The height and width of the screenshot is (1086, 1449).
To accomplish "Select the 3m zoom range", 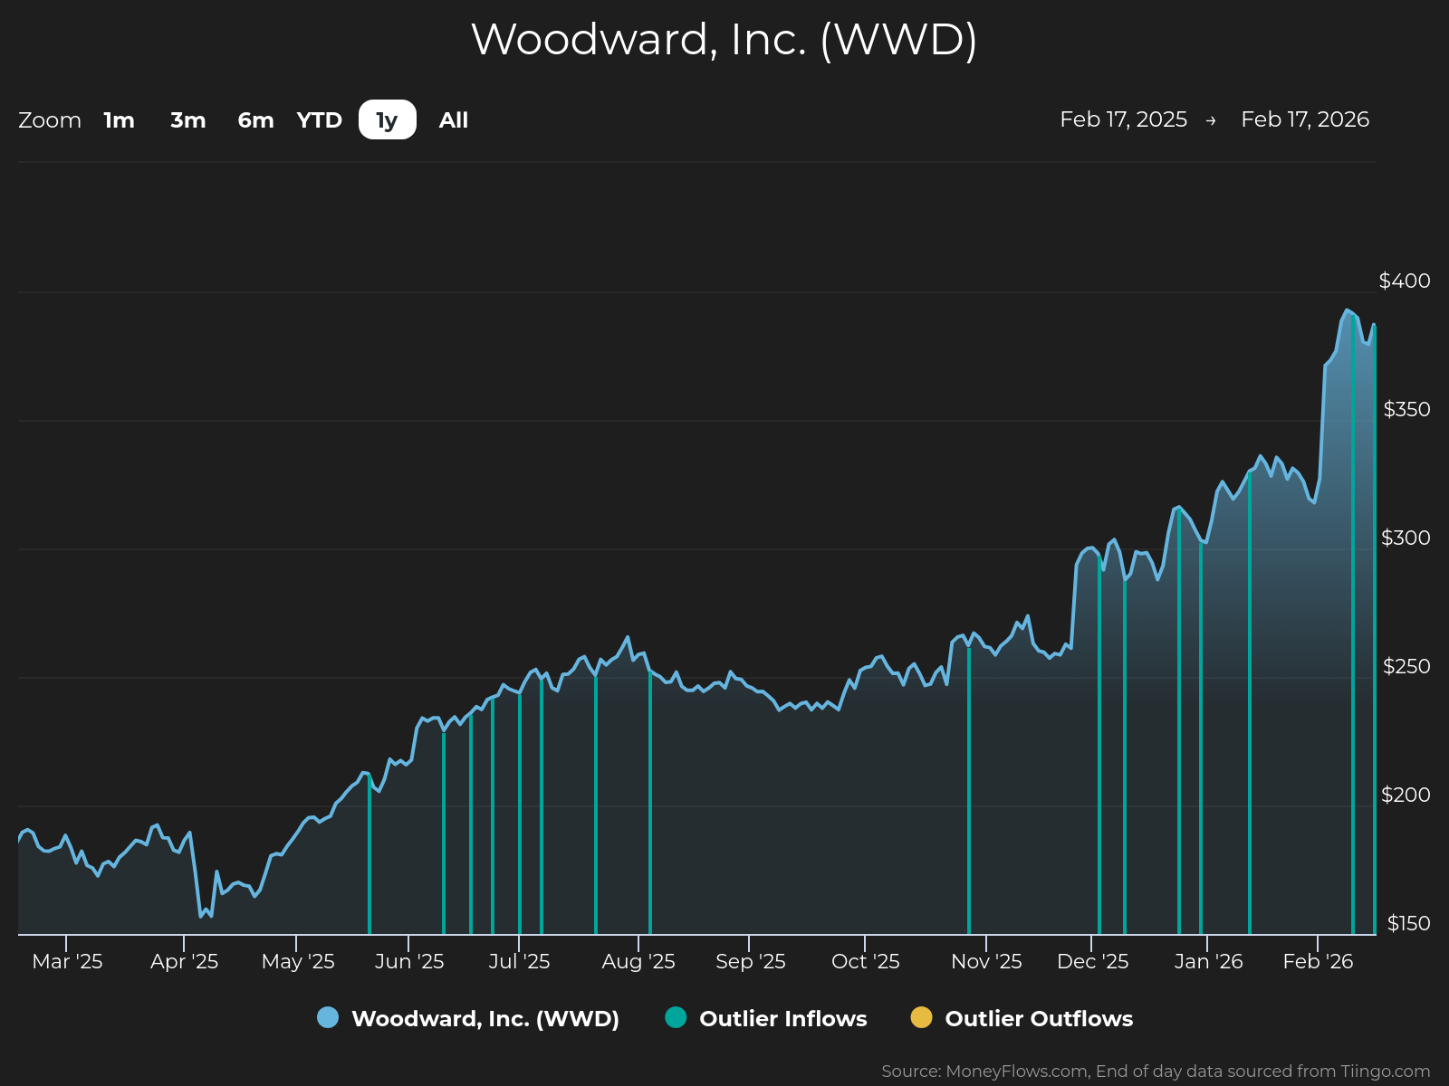I will point(188,120).
